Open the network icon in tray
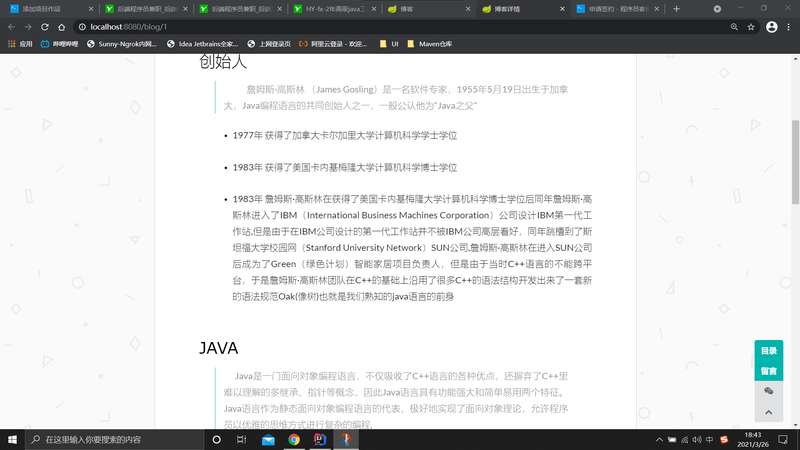Viewport: 800px width, 450px height. click(x=685, y=439)
